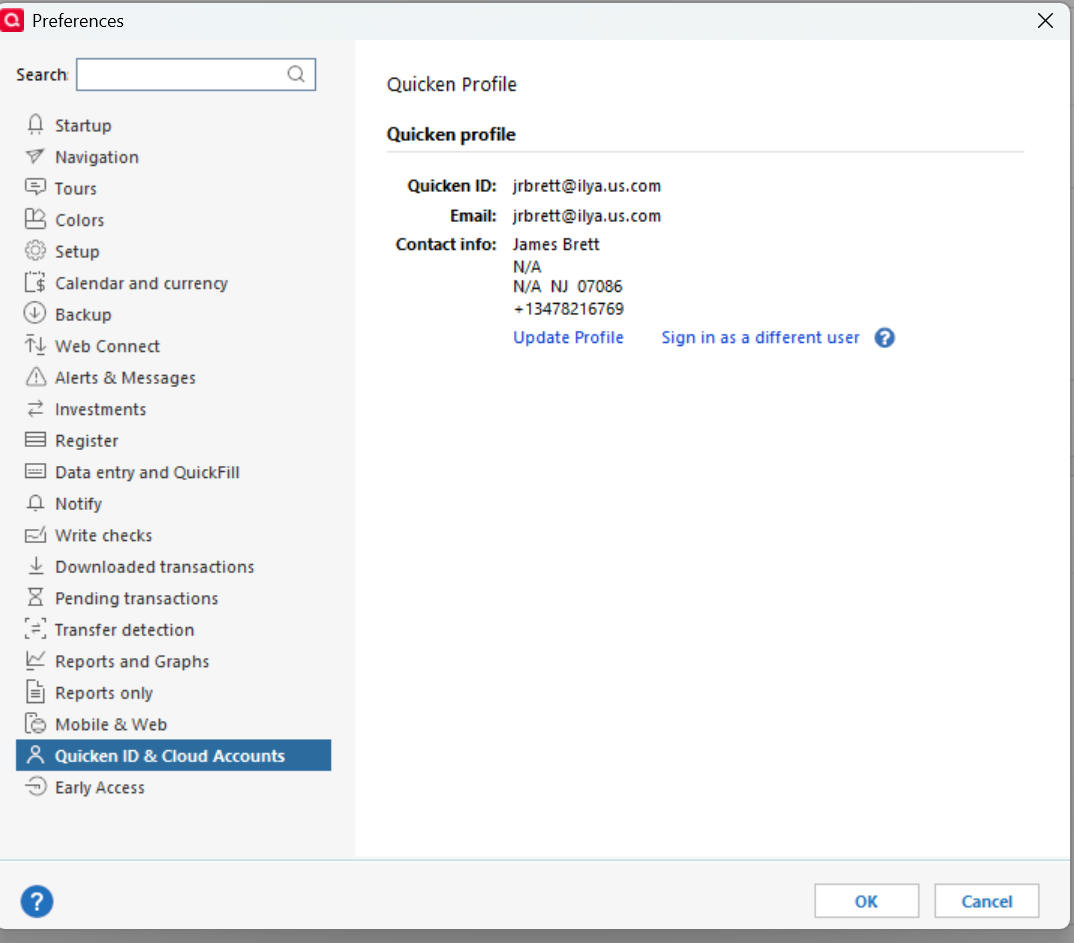
Task: Click the Colors palette icon
Action: point(35,219)
